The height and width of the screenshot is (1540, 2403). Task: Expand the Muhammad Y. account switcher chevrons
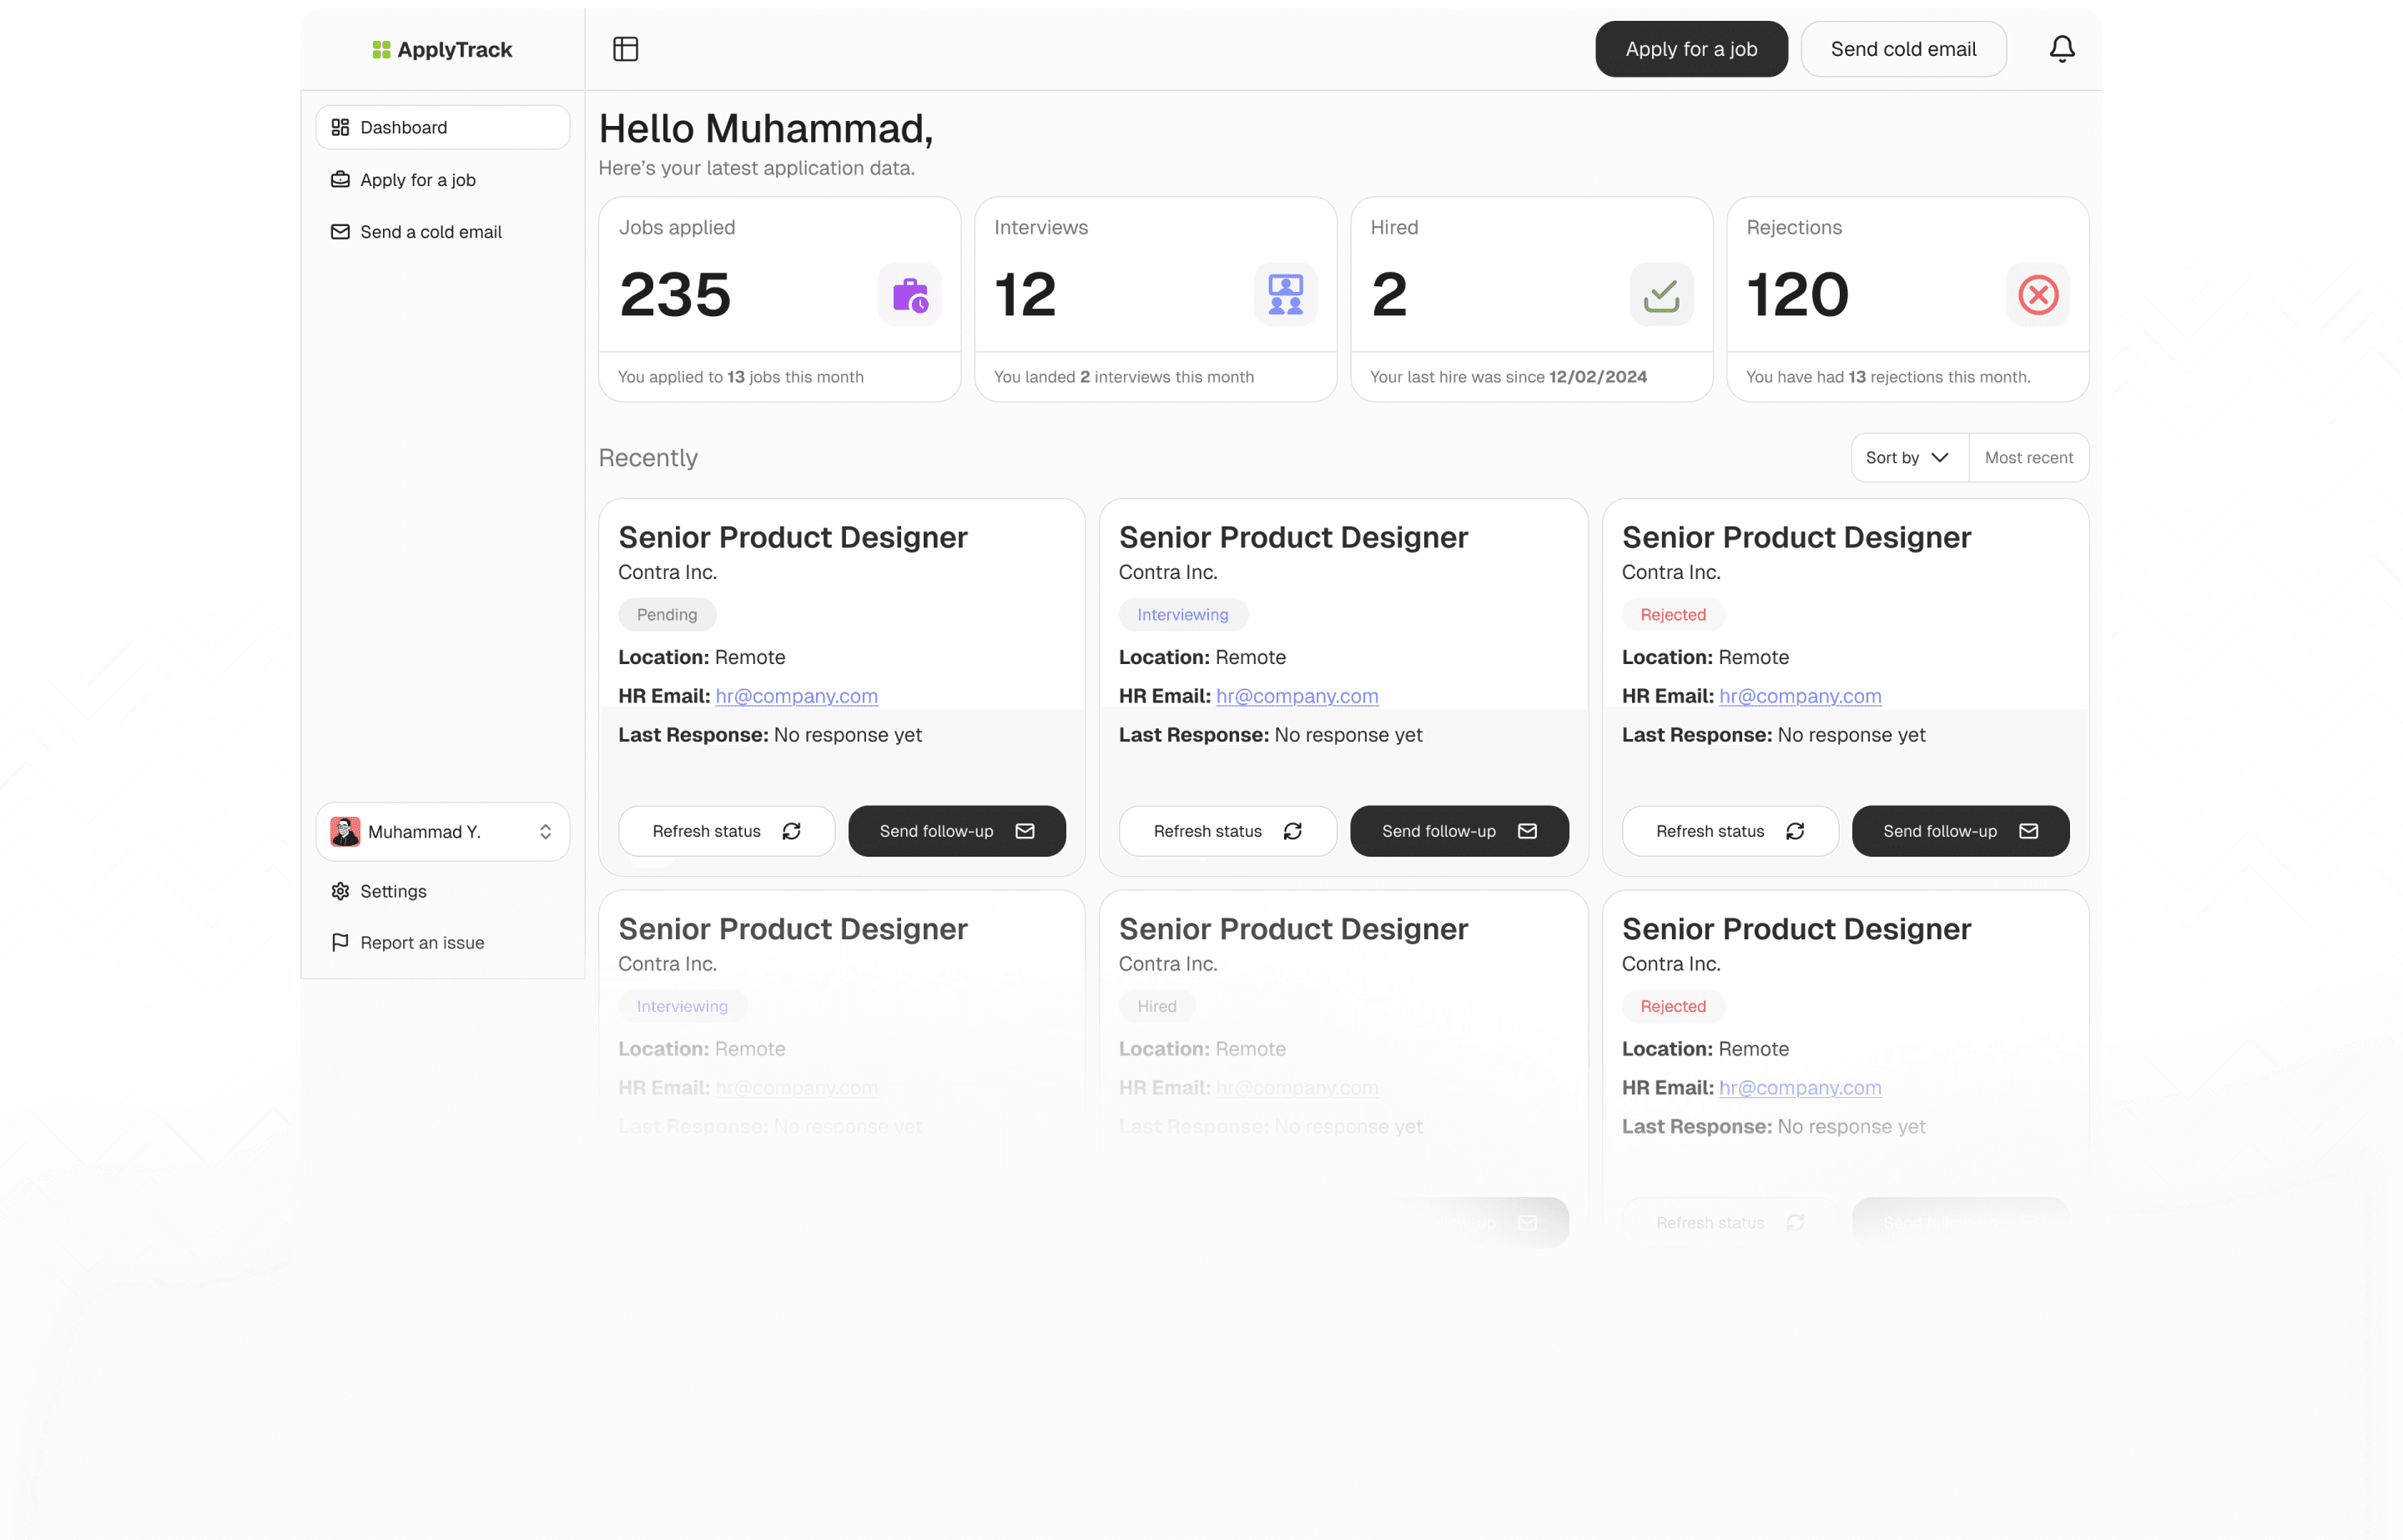click(x=545, y=831)
